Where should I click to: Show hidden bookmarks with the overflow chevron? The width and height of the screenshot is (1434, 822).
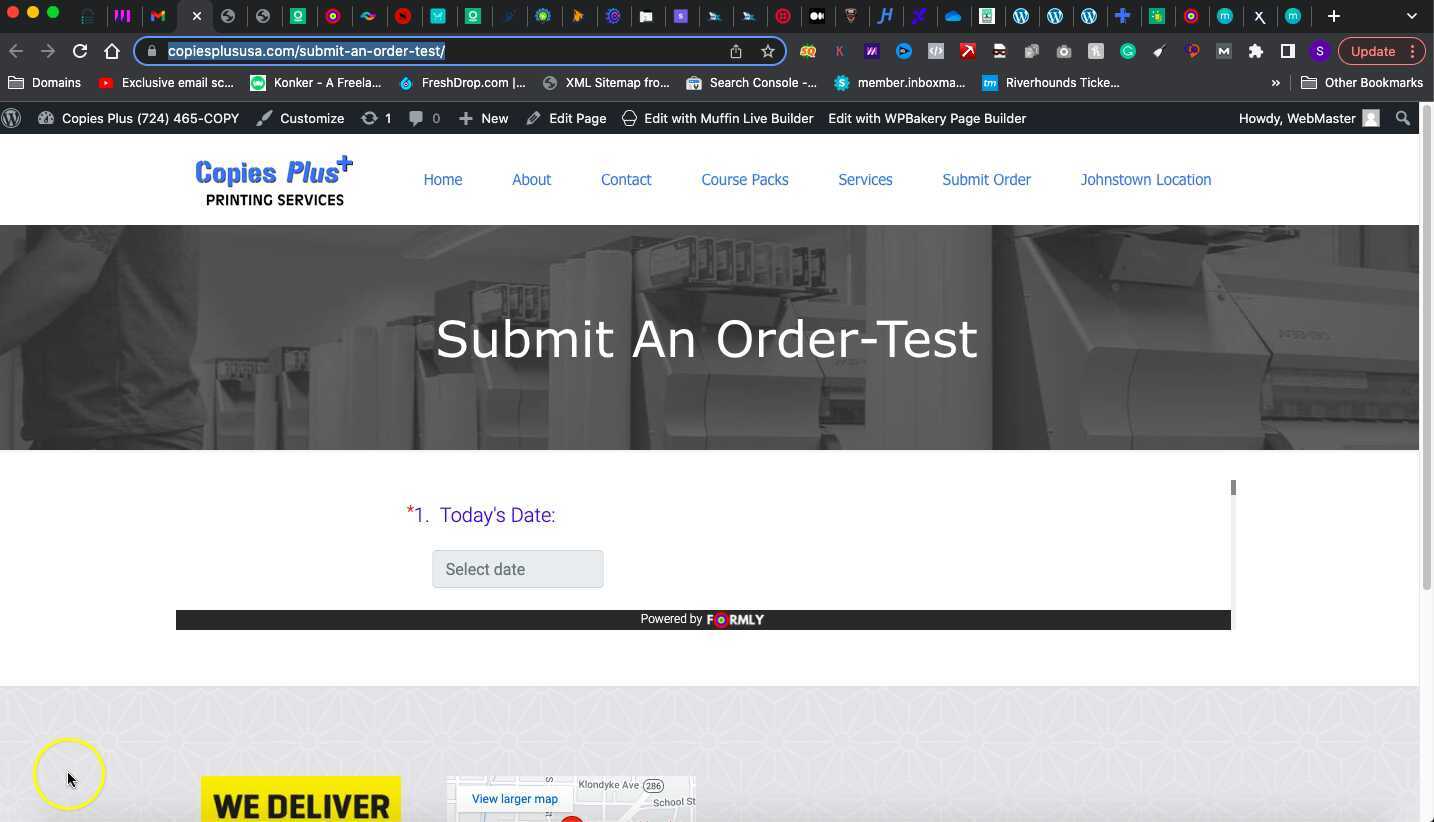pyautogui.click(x=1276, y=83)
